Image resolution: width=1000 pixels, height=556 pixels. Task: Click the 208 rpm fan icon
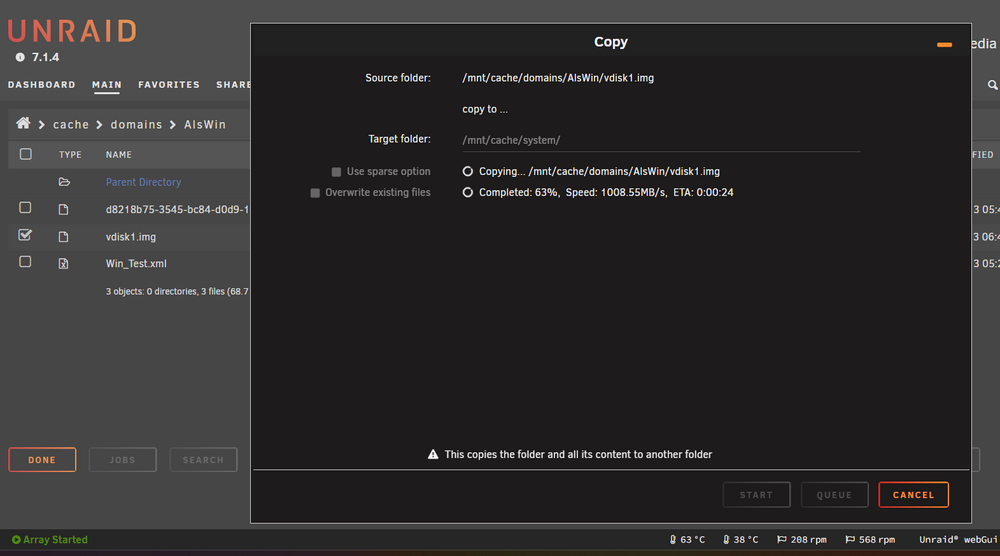(781, 539)
